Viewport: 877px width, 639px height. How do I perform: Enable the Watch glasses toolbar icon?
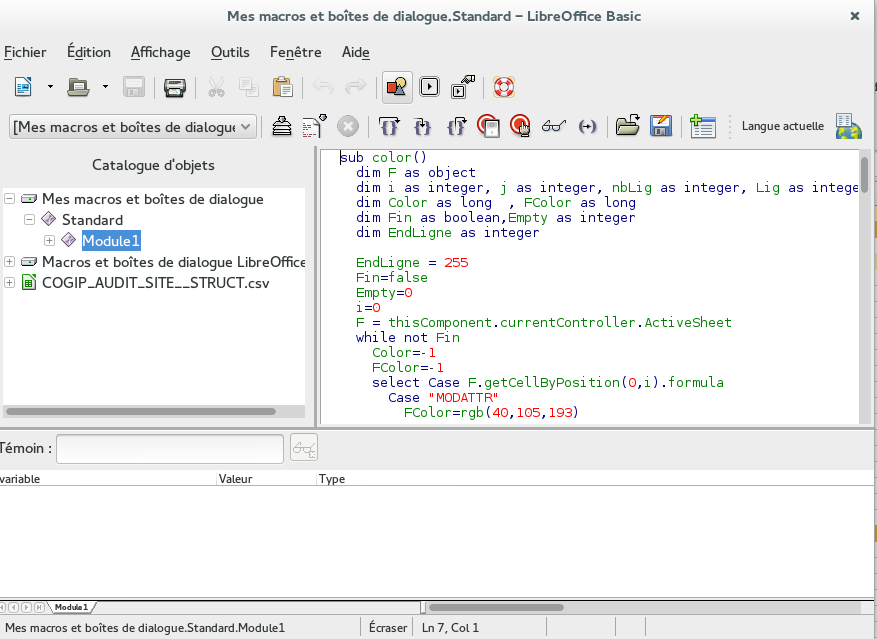point(554,126)
